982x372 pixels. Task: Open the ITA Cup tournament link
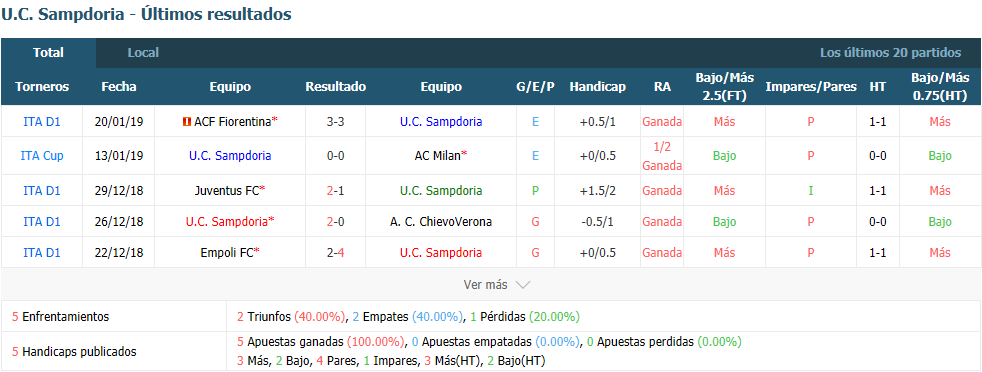(x=42, y=156)
